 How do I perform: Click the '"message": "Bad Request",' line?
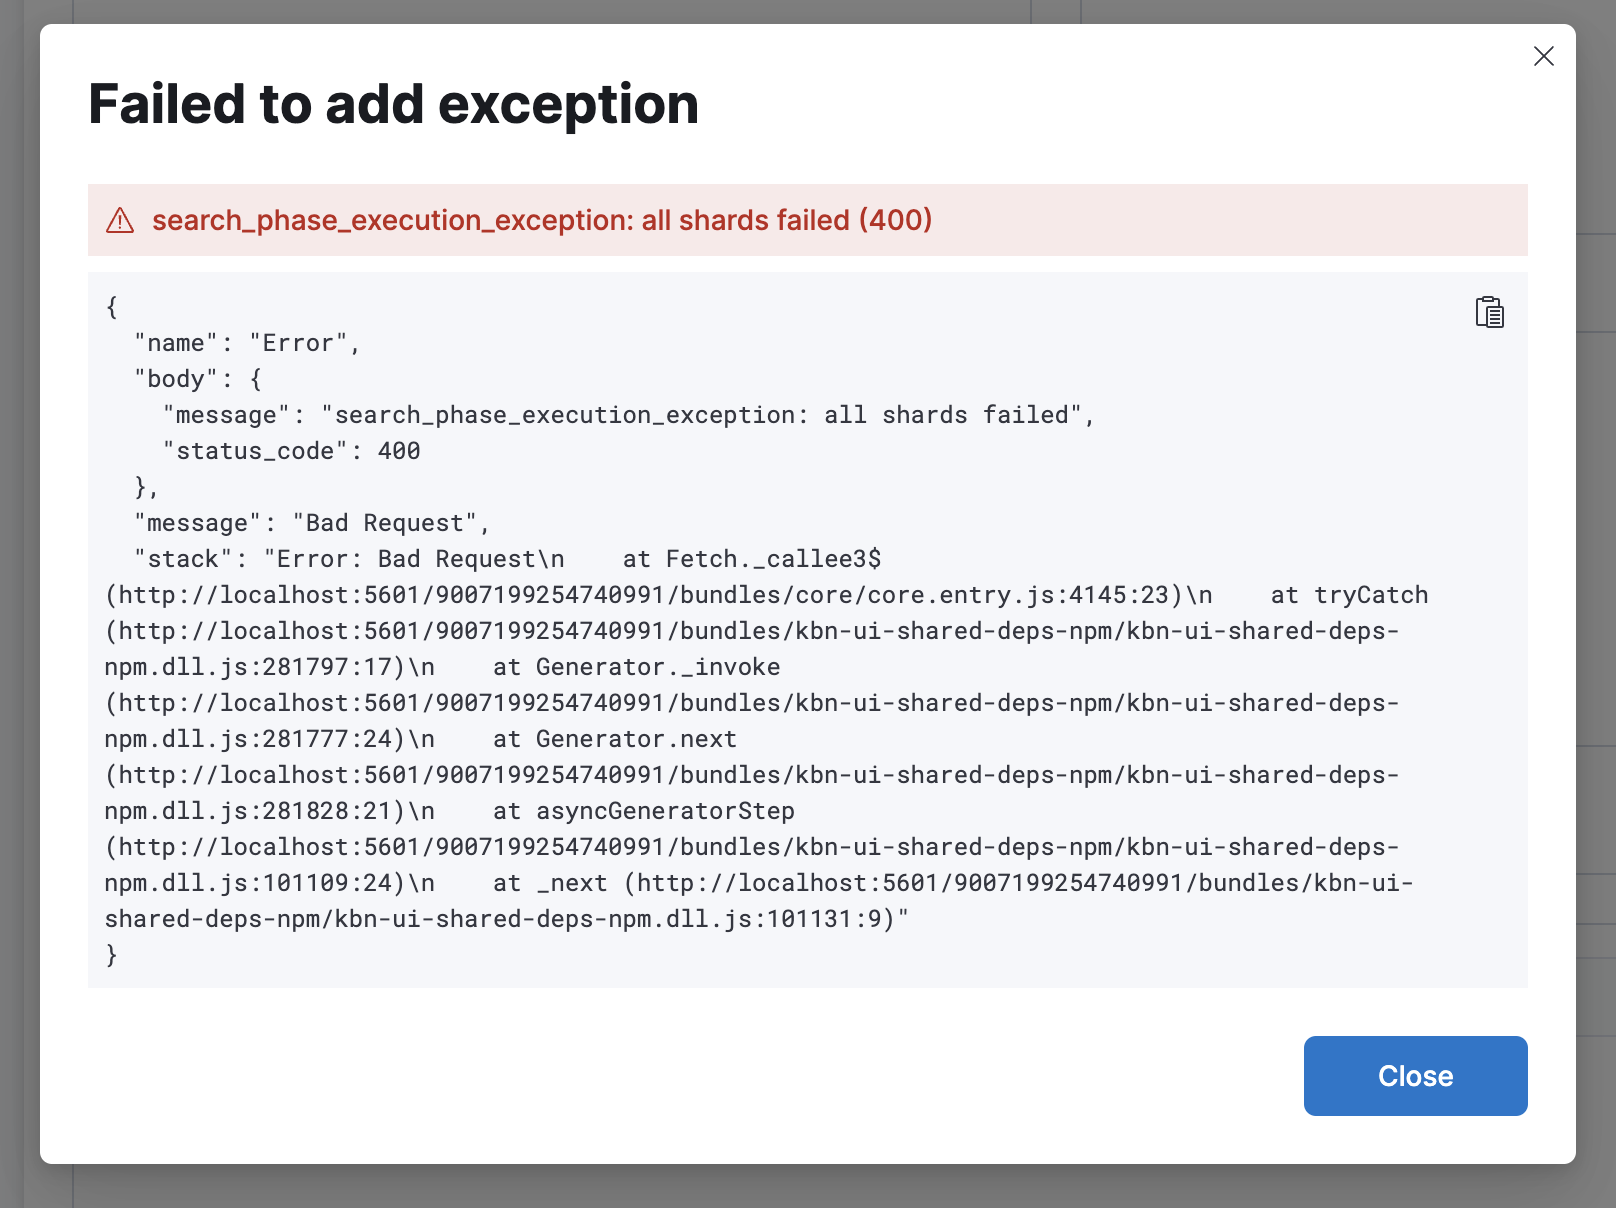click(x=312, y=523)
